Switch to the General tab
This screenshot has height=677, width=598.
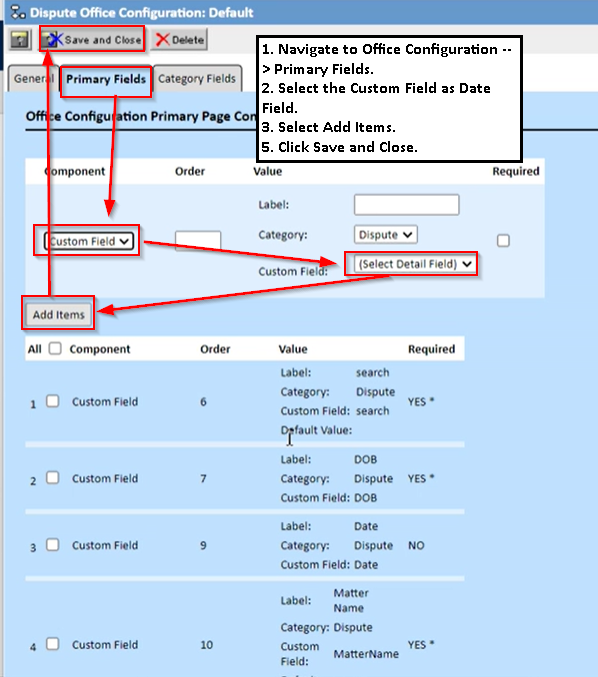click(33, 79)
